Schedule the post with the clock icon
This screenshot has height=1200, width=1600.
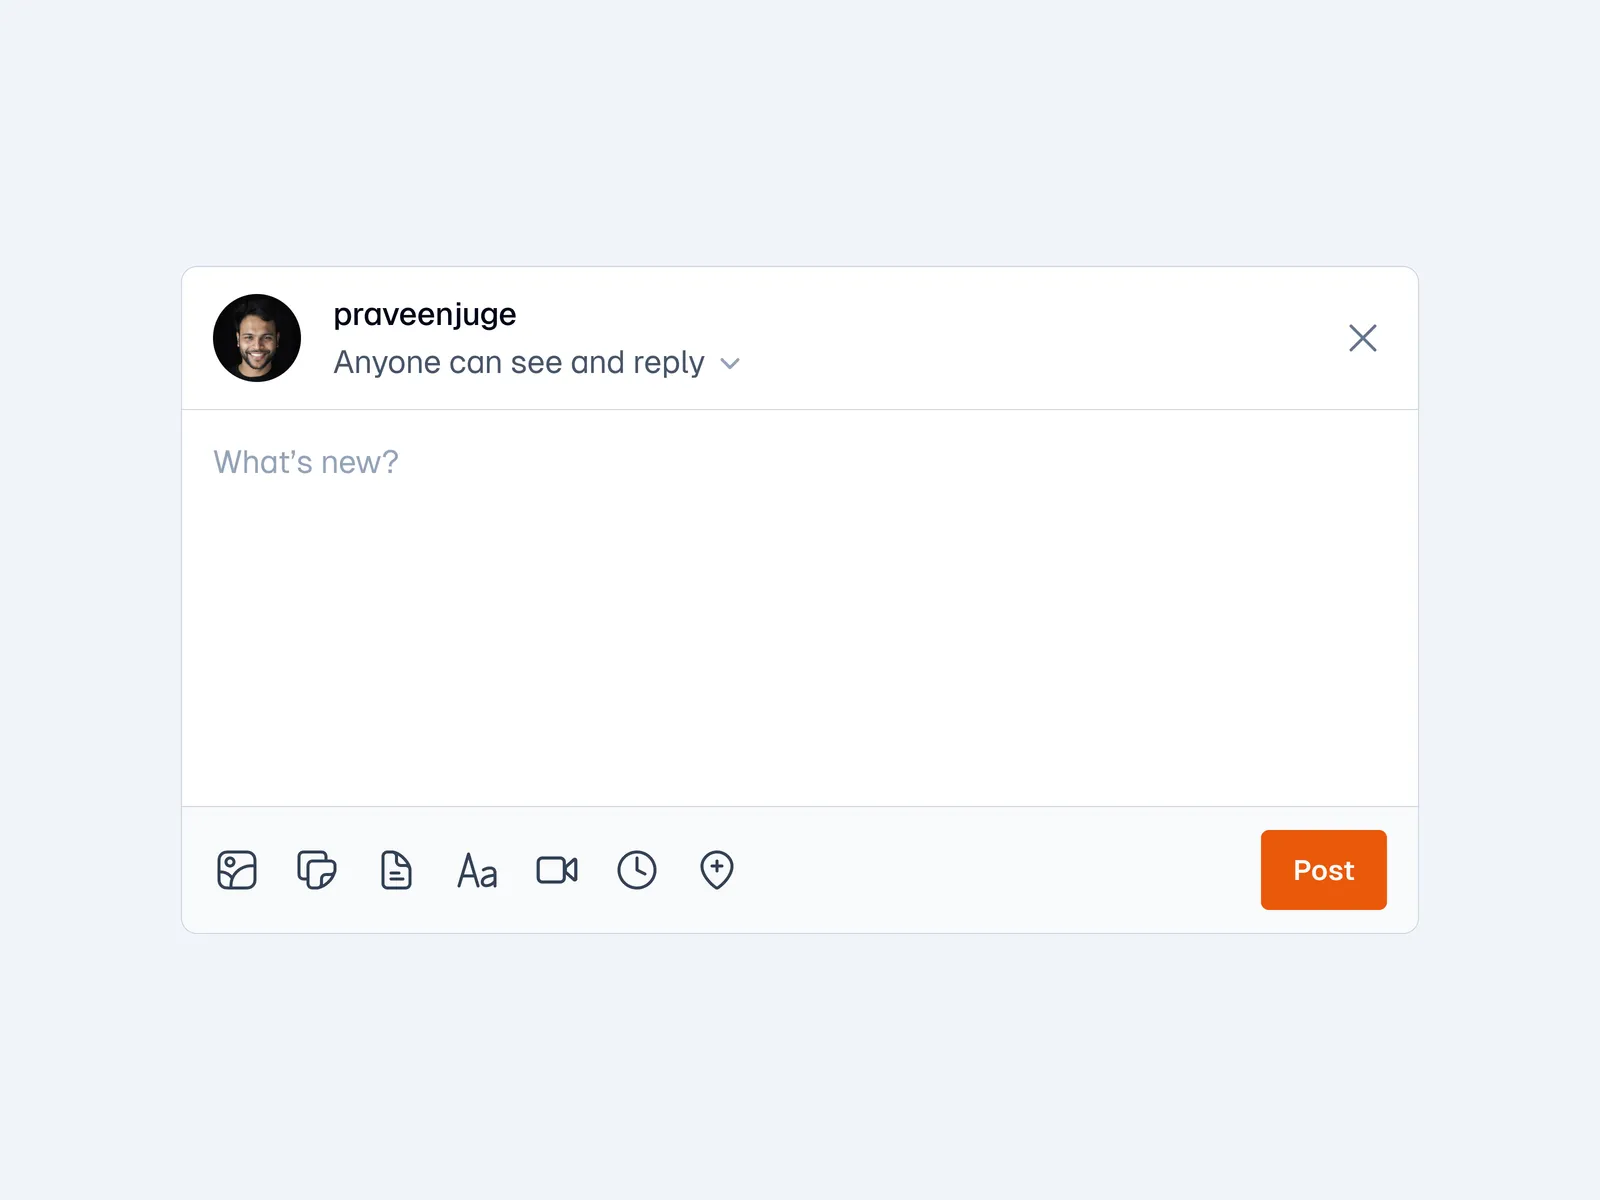click(x=637, y=870)
